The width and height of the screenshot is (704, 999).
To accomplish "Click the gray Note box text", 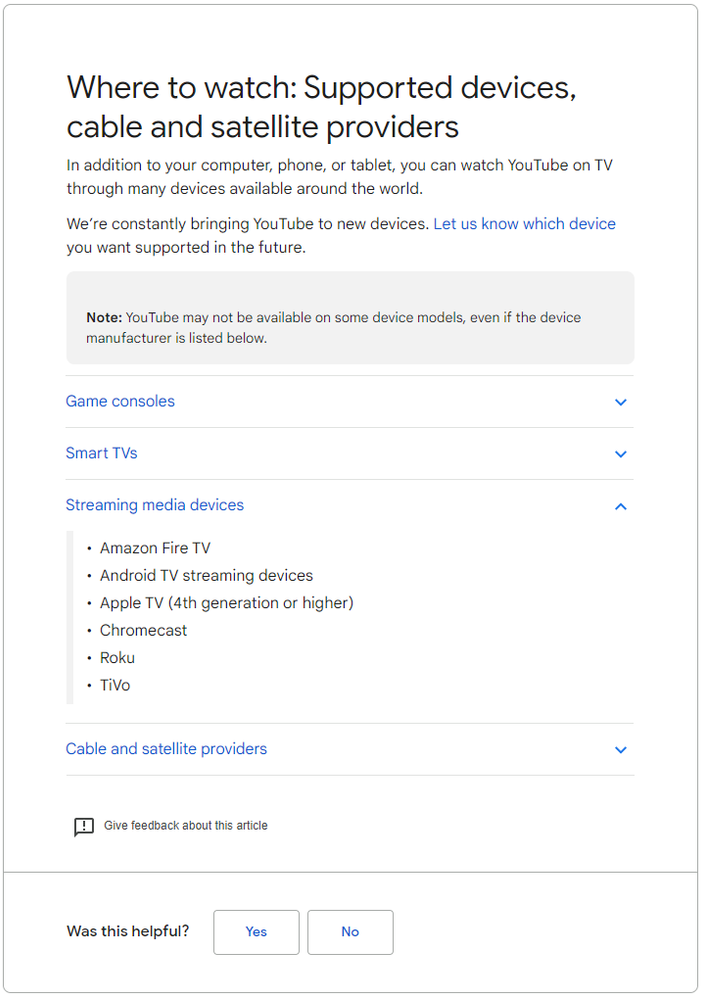I will tap(333, 327).
